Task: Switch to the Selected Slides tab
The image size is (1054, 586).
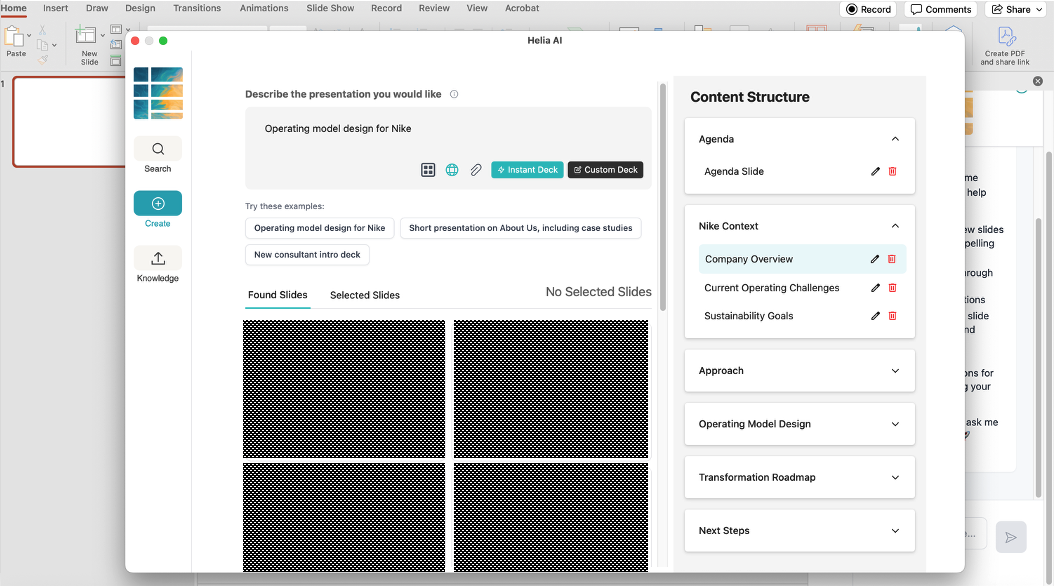Action: click(x=365, y=295)
